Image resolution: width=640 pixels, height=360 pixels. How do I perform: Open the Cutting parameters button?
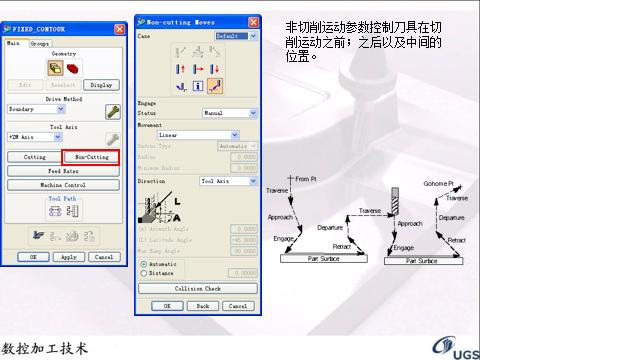click(x=35, y=157)
